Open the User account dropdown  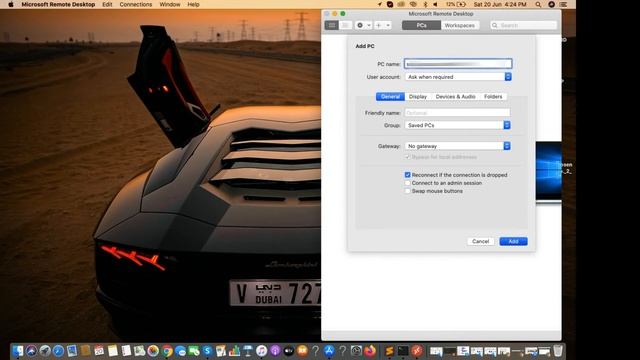tap(458, 77)
